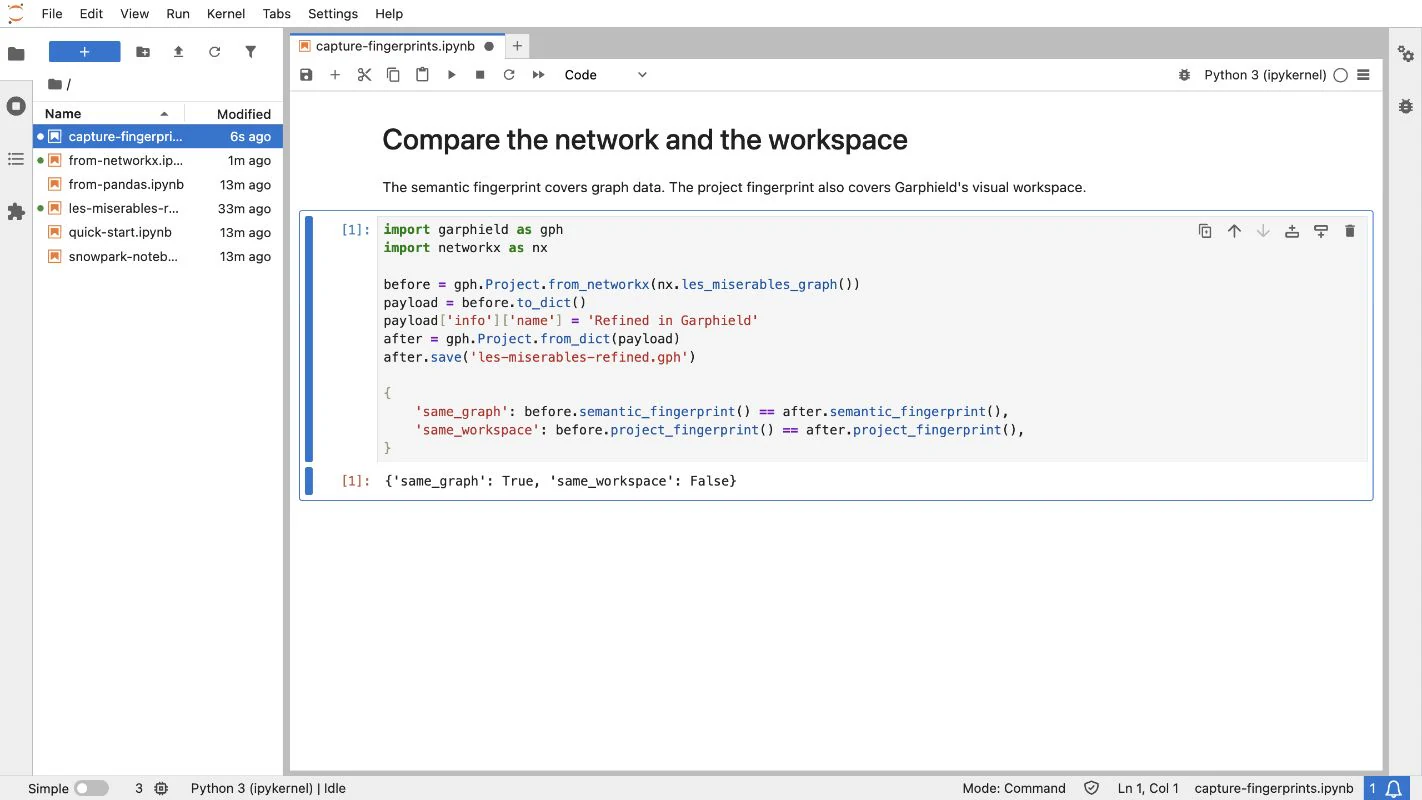The height and width of the screenshot is (800, 1422).
Task: Expand the Code cell type dropdown
Action: point(606,75)
